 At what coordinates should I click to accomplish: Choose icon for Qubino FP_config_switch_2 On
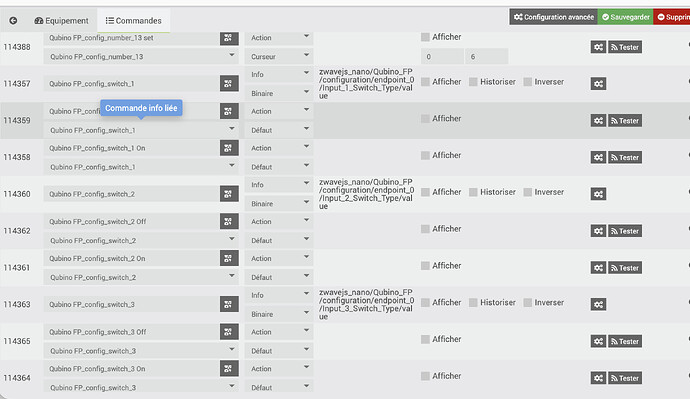click(229, 259)
